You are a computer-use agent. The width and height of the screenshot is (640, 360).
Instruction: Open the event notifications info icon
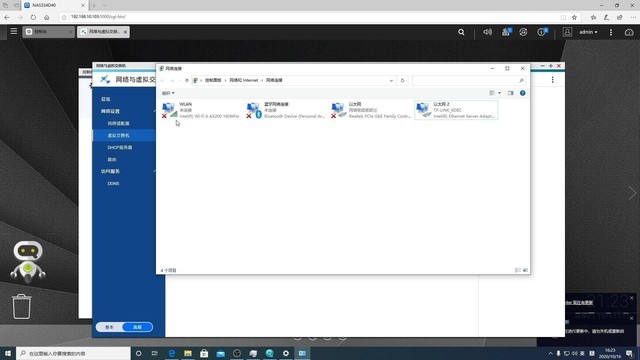542,32
